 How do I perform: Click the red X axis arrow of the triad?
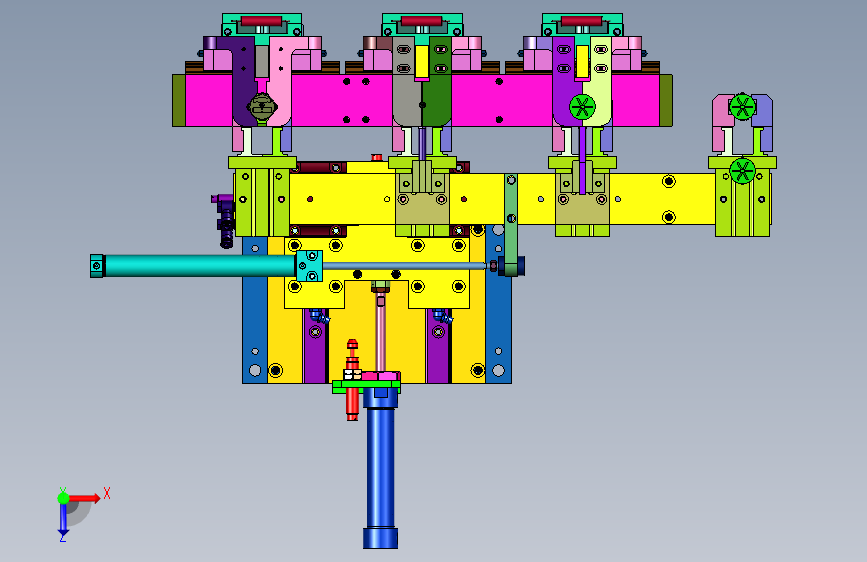(85, 498)
